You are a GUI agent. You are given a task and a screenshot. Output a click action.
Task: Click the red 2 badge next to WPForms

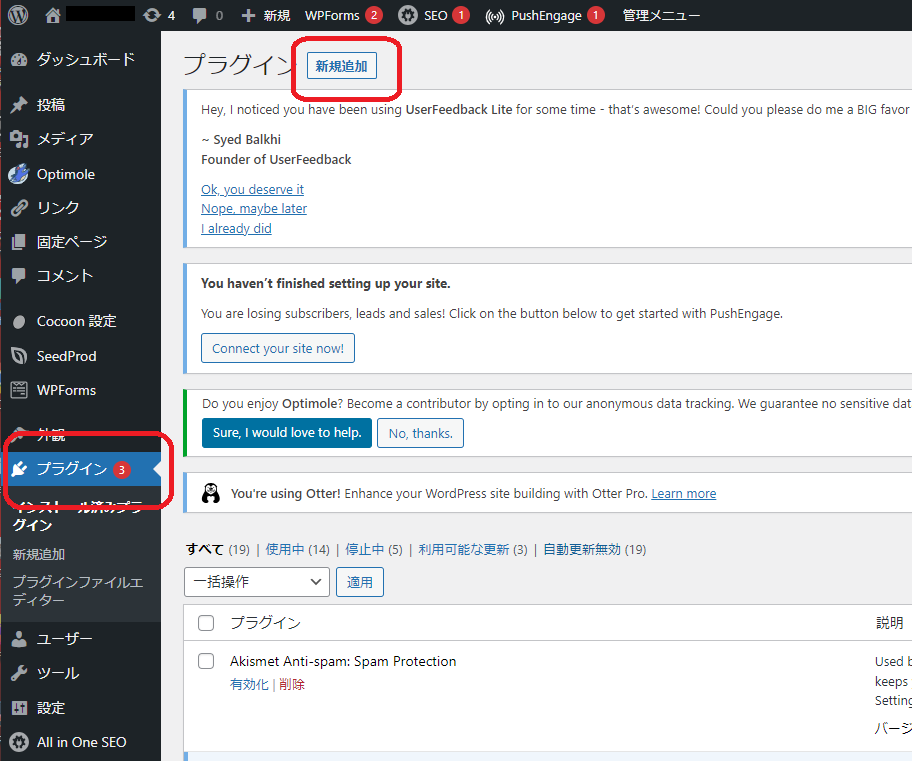(374, 15)
